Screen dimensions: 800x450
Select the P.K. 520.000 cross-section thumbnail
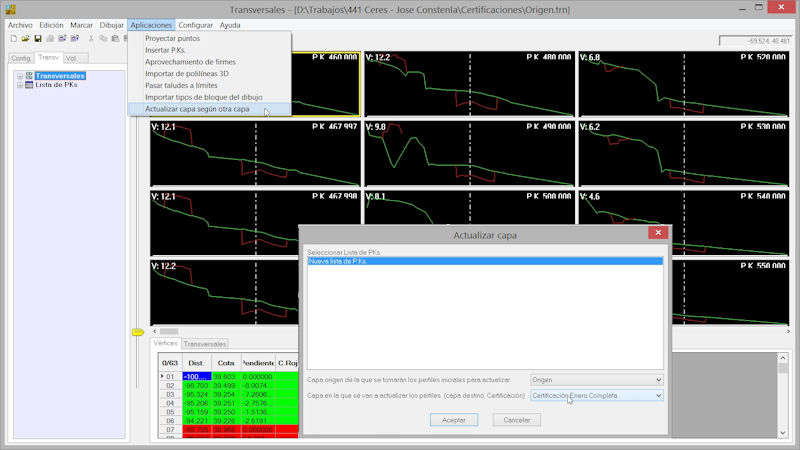click(x=684, y=84)
